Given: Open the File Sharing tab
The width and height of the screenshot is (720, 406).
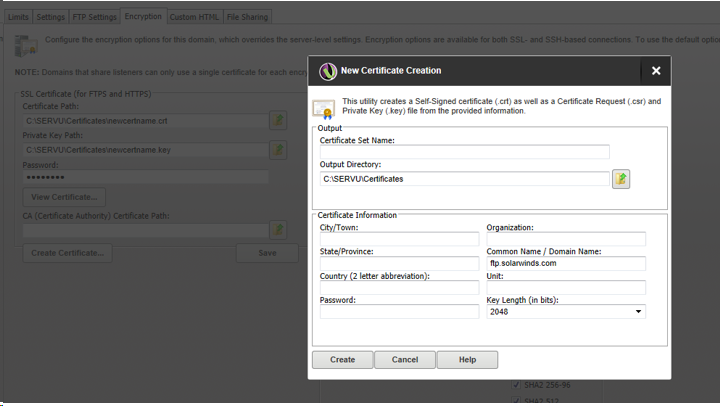Looking at the screenshot, I should click(x=247, y=17).
